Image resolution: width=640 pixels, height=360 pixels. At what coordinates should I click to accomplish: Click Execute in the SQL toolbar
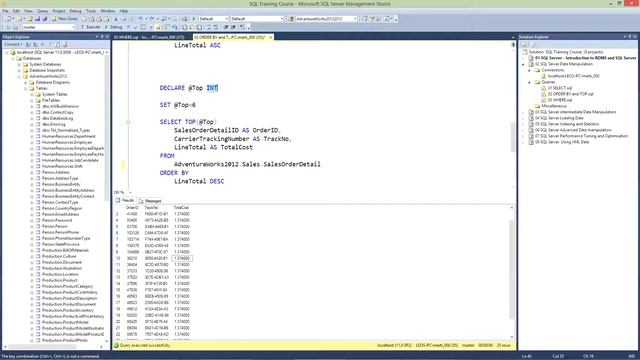(91, 27)
